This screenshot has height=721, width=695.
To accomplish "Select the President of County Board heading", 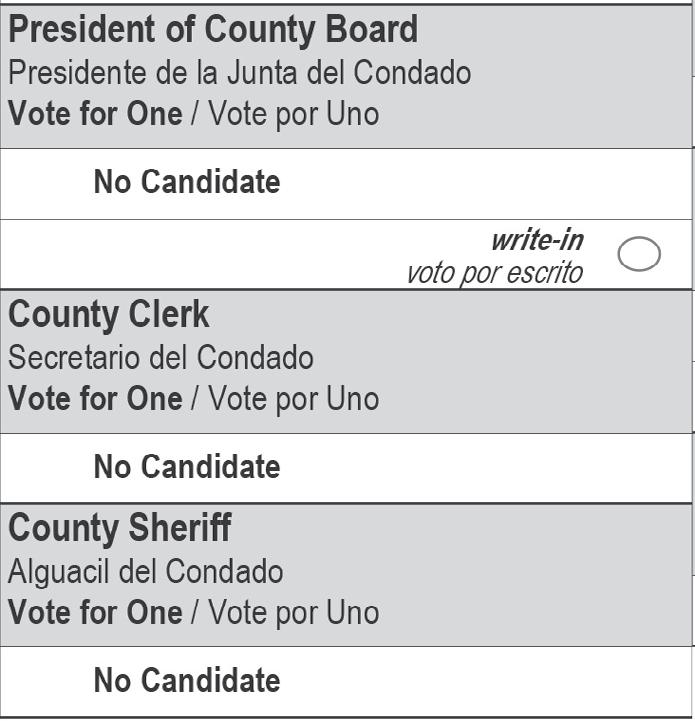I will click(213, 30).
